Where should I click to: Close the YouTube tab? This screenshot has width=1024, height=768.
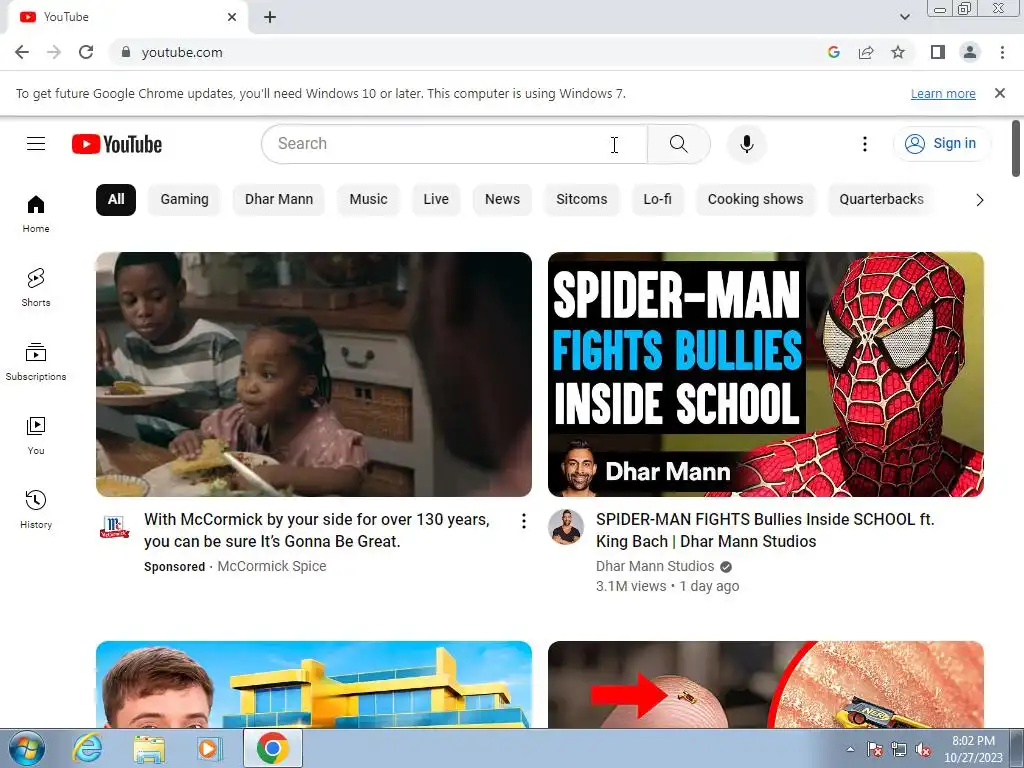(x=232, y=18)
